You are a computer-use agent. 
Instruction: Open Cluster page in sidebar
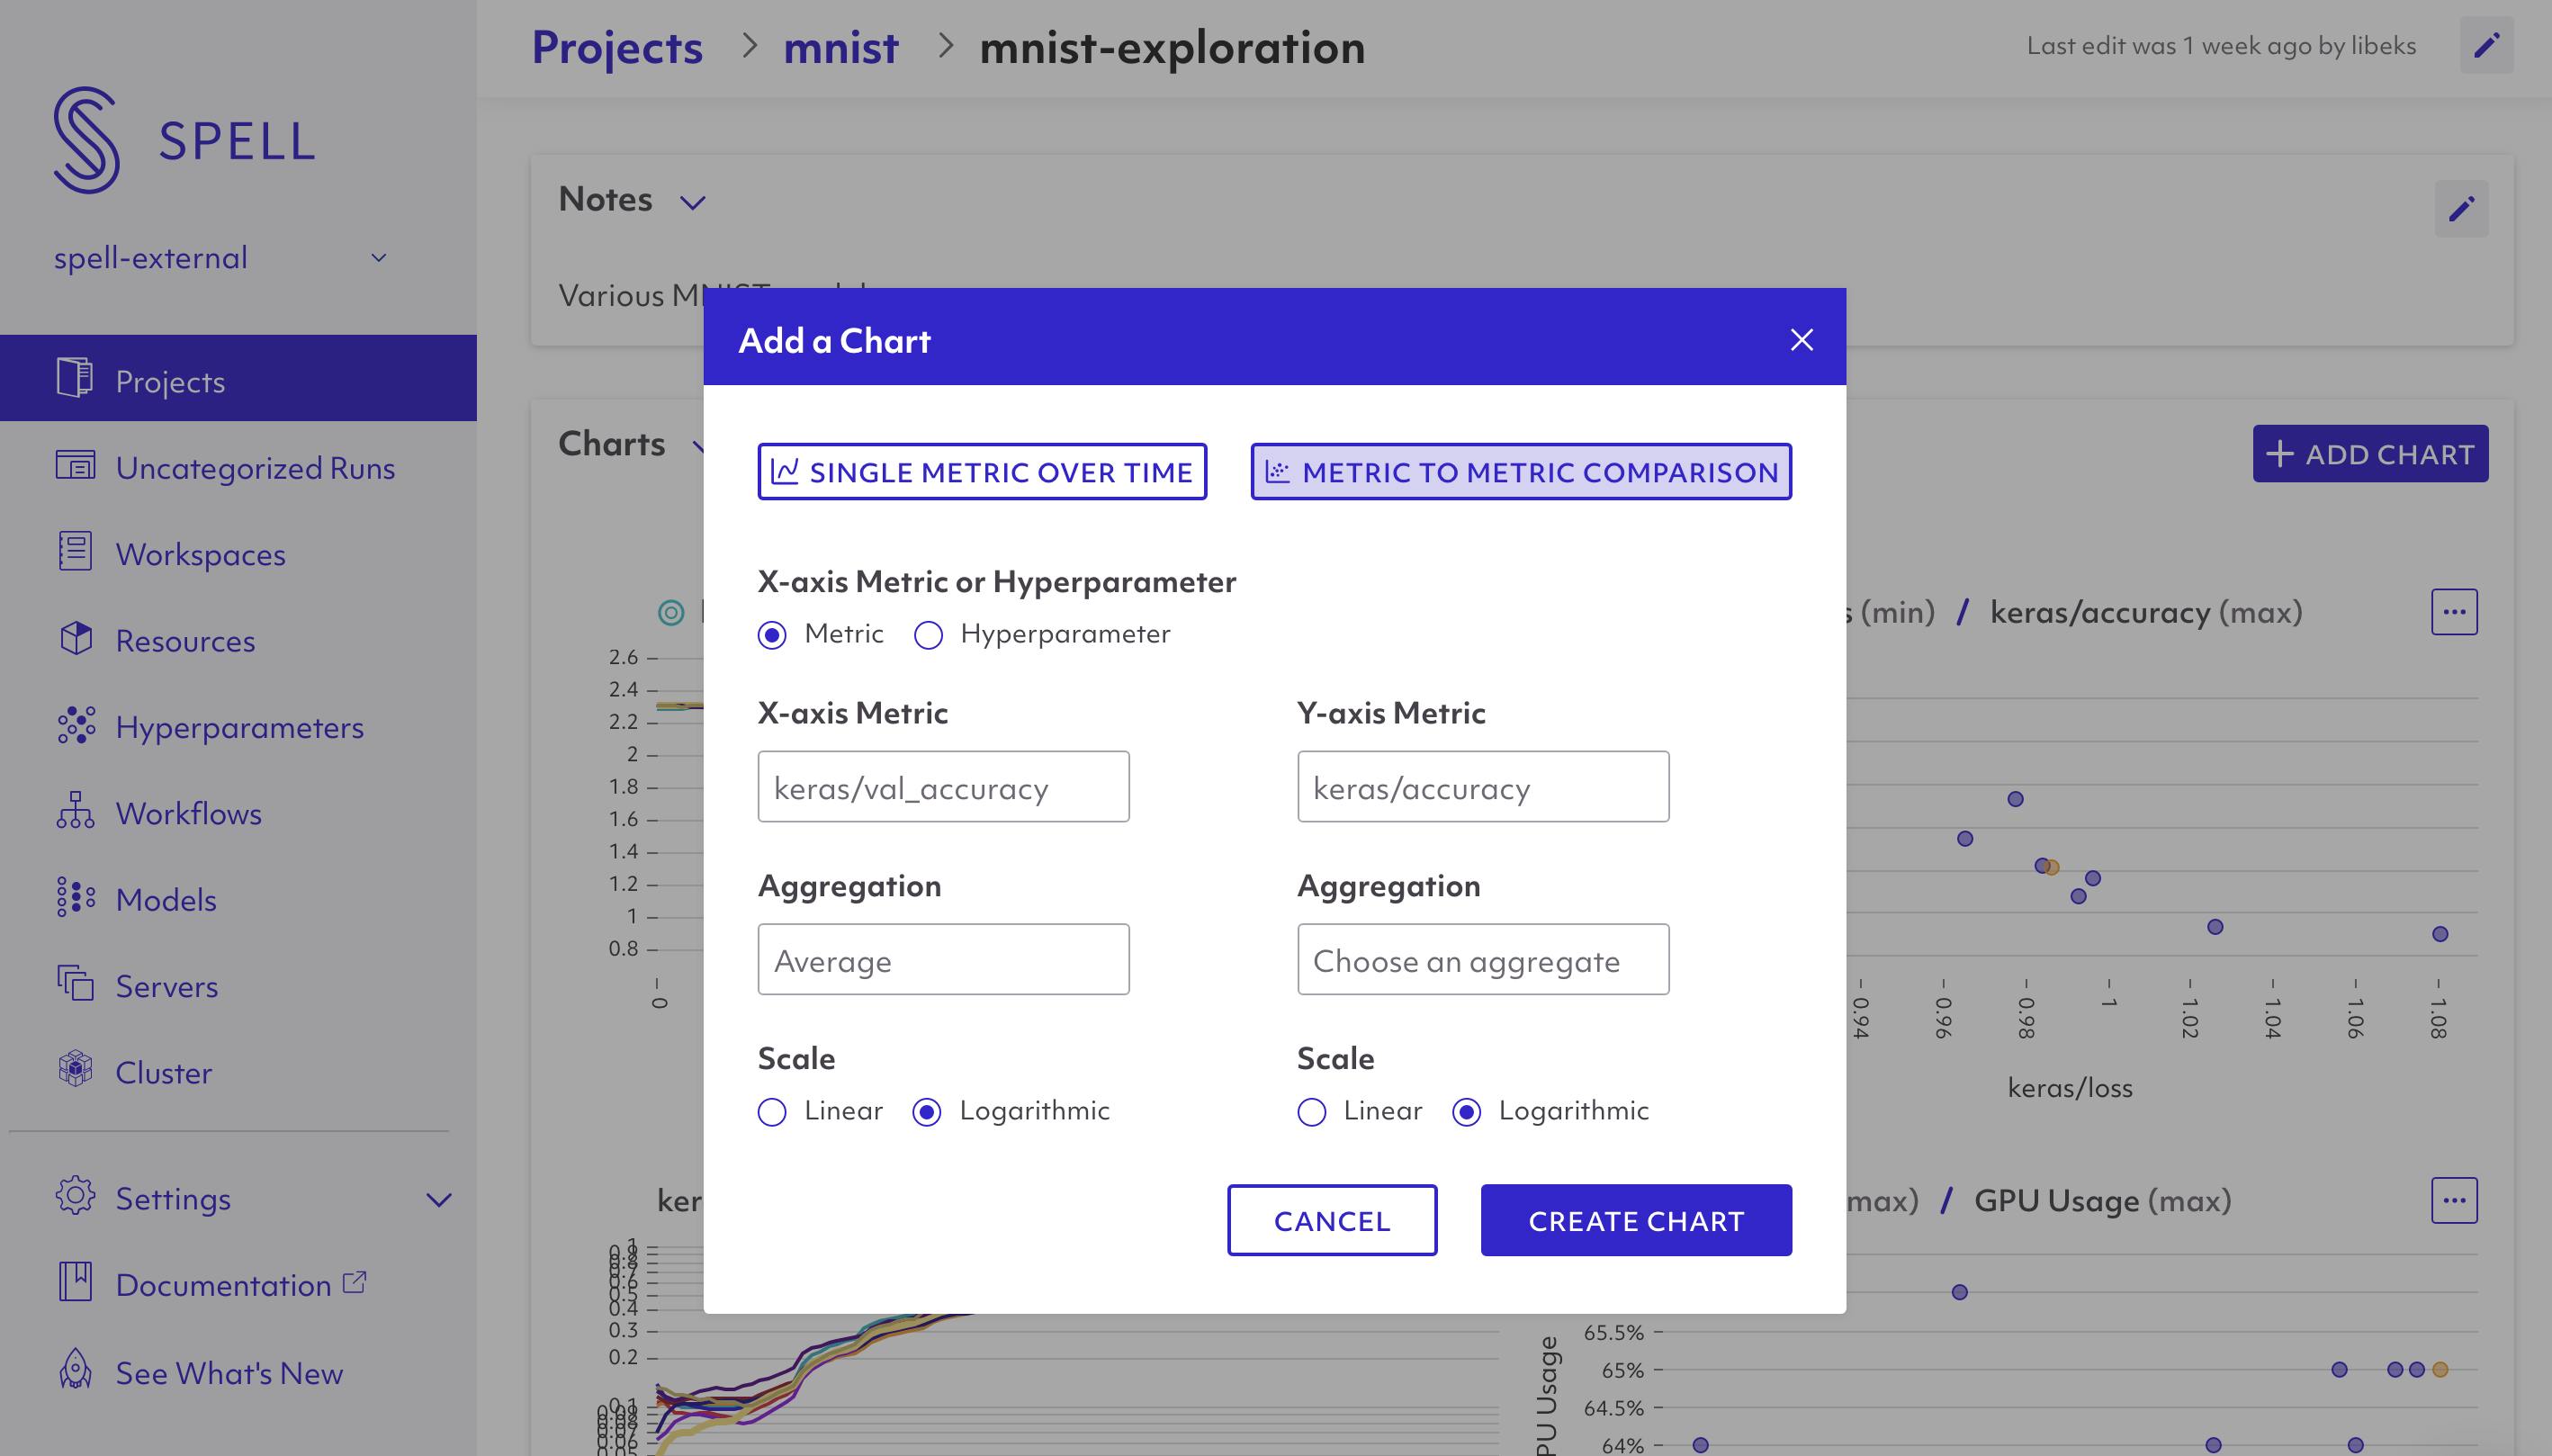point(164,1073)
